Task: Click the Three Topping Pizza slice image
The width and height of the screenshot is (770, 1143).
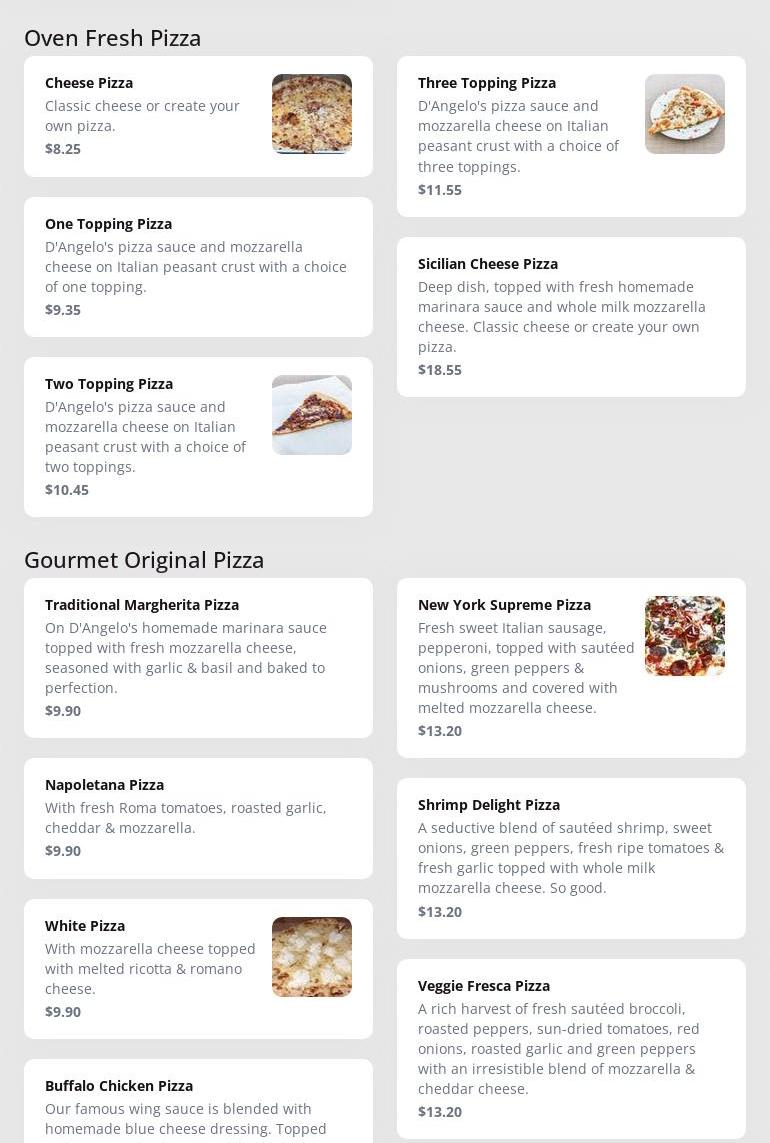Action: tap(685, 114)
